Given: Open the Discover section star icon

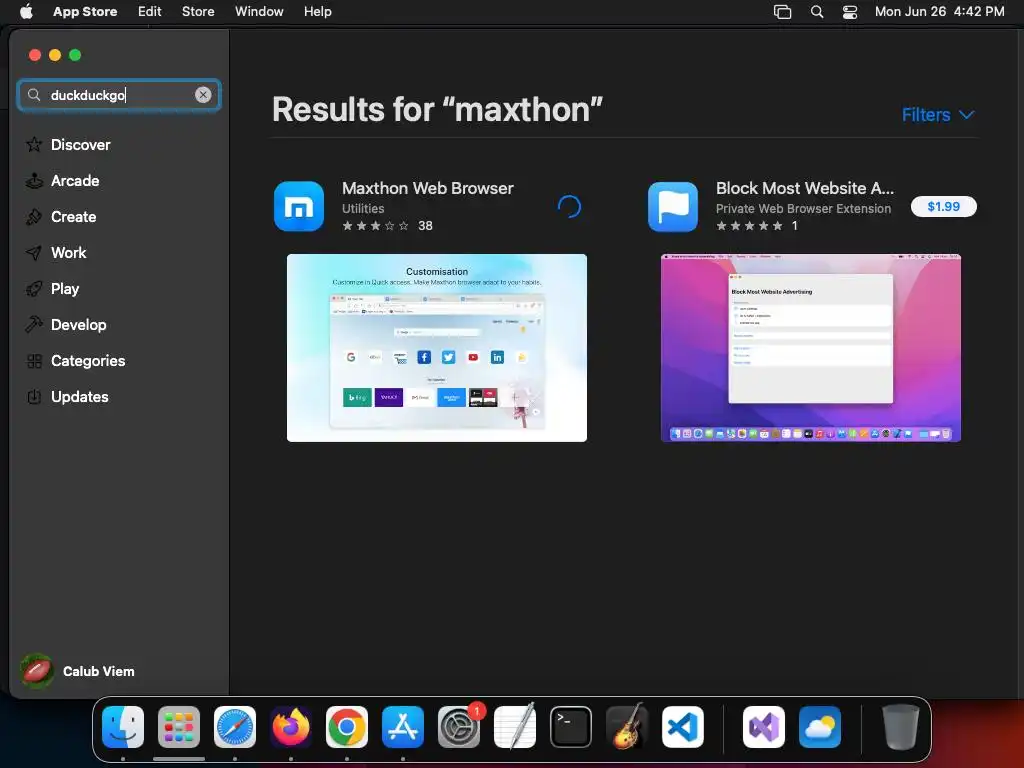Looking at the screenshot, I should point(34,144).
